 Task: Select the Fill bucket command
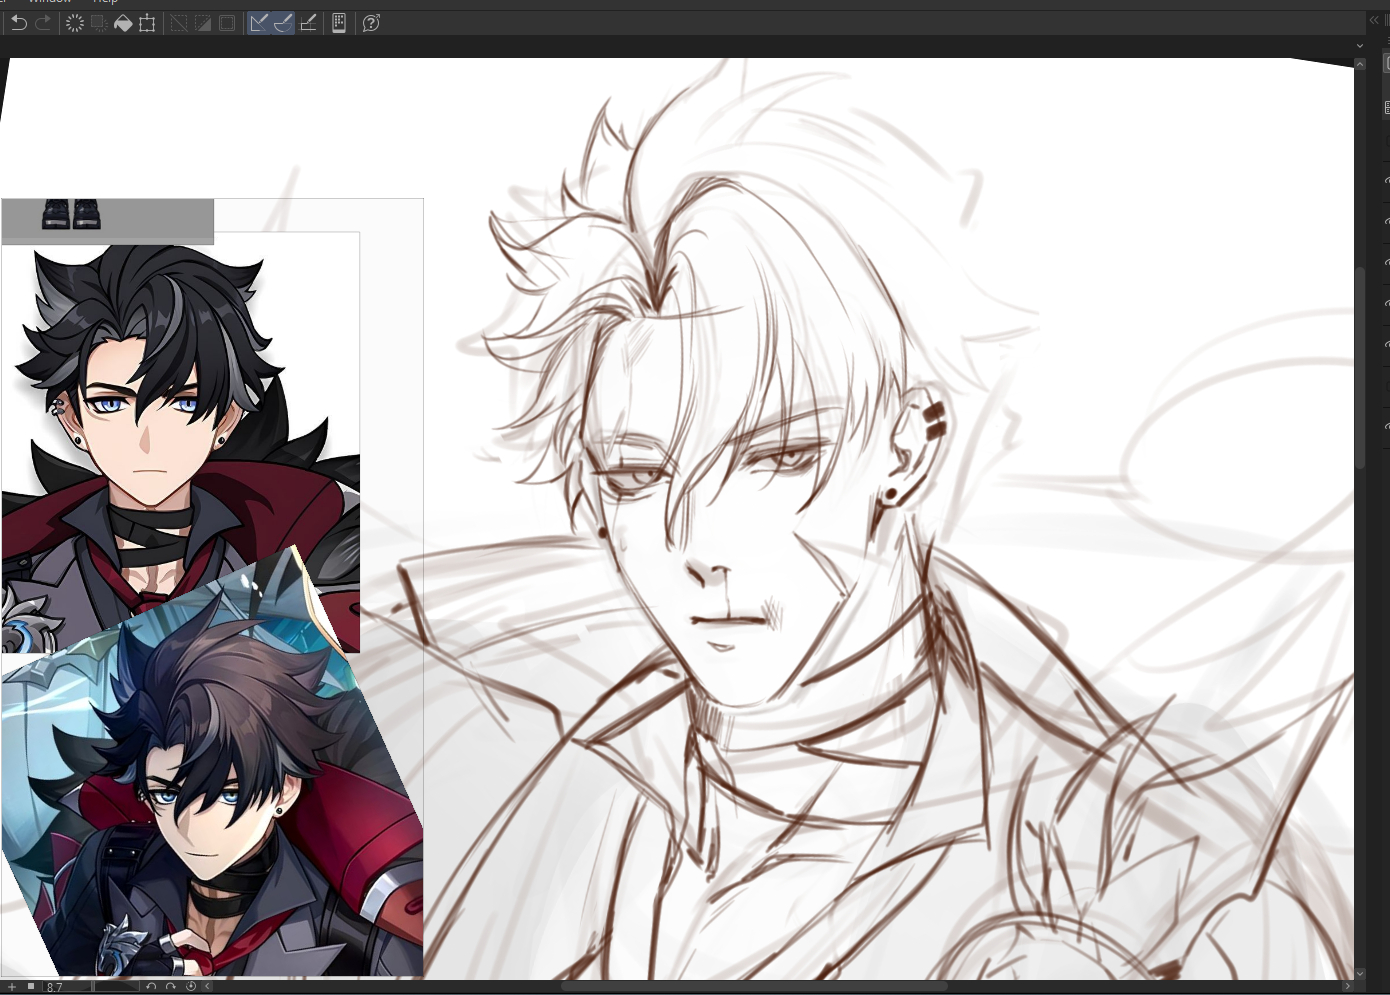pos(123,23)
